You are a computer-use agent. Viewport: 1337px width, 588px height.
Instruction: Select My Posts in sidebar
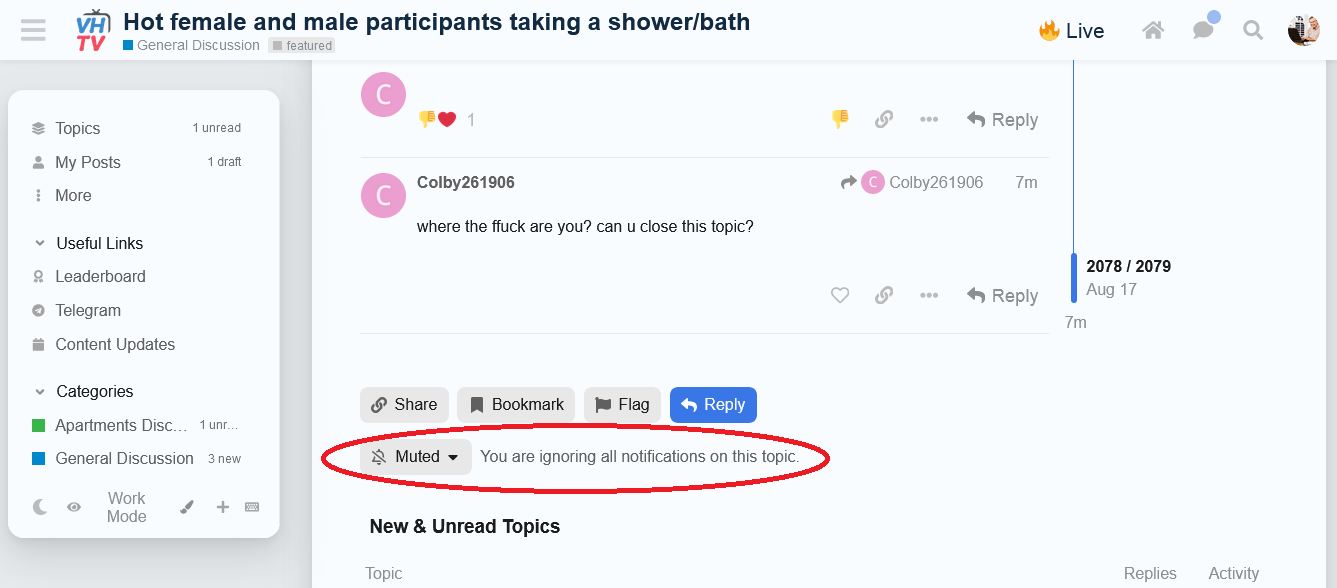tap(87, 162)
